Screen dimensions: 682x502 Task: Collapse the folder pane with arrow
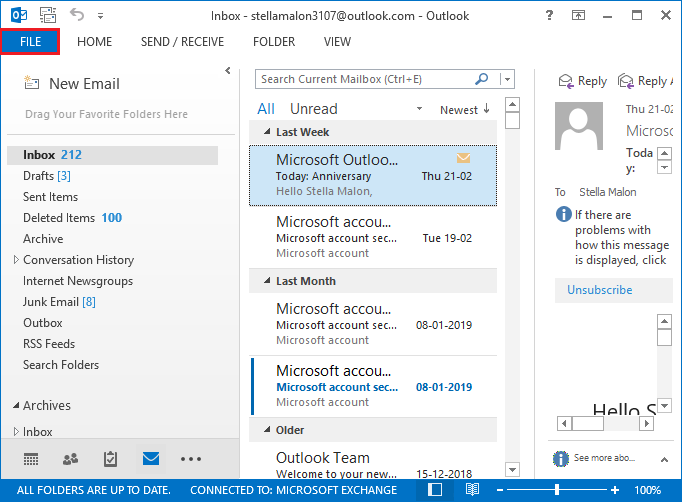[x=227, y=70]
